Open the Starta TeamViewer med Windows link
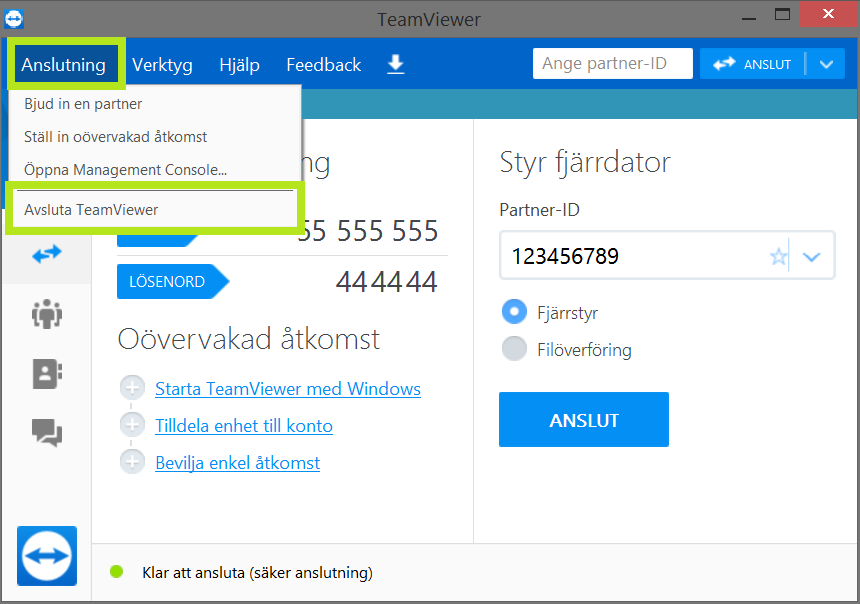The width and height of the screenshot is (860, 604). point(287,389)
